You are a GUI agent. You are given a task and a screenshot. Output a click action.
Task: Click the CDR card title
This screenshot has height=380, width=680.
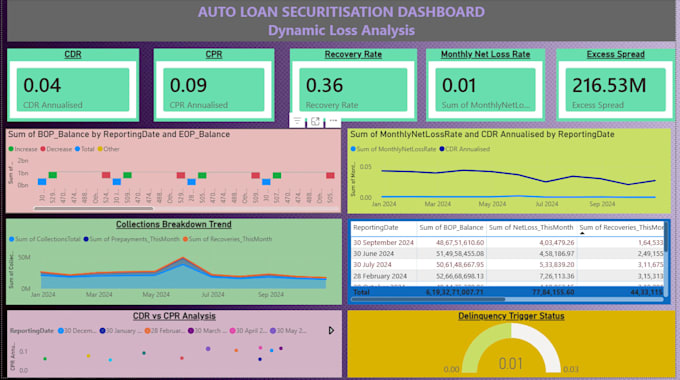click(73, 54)
